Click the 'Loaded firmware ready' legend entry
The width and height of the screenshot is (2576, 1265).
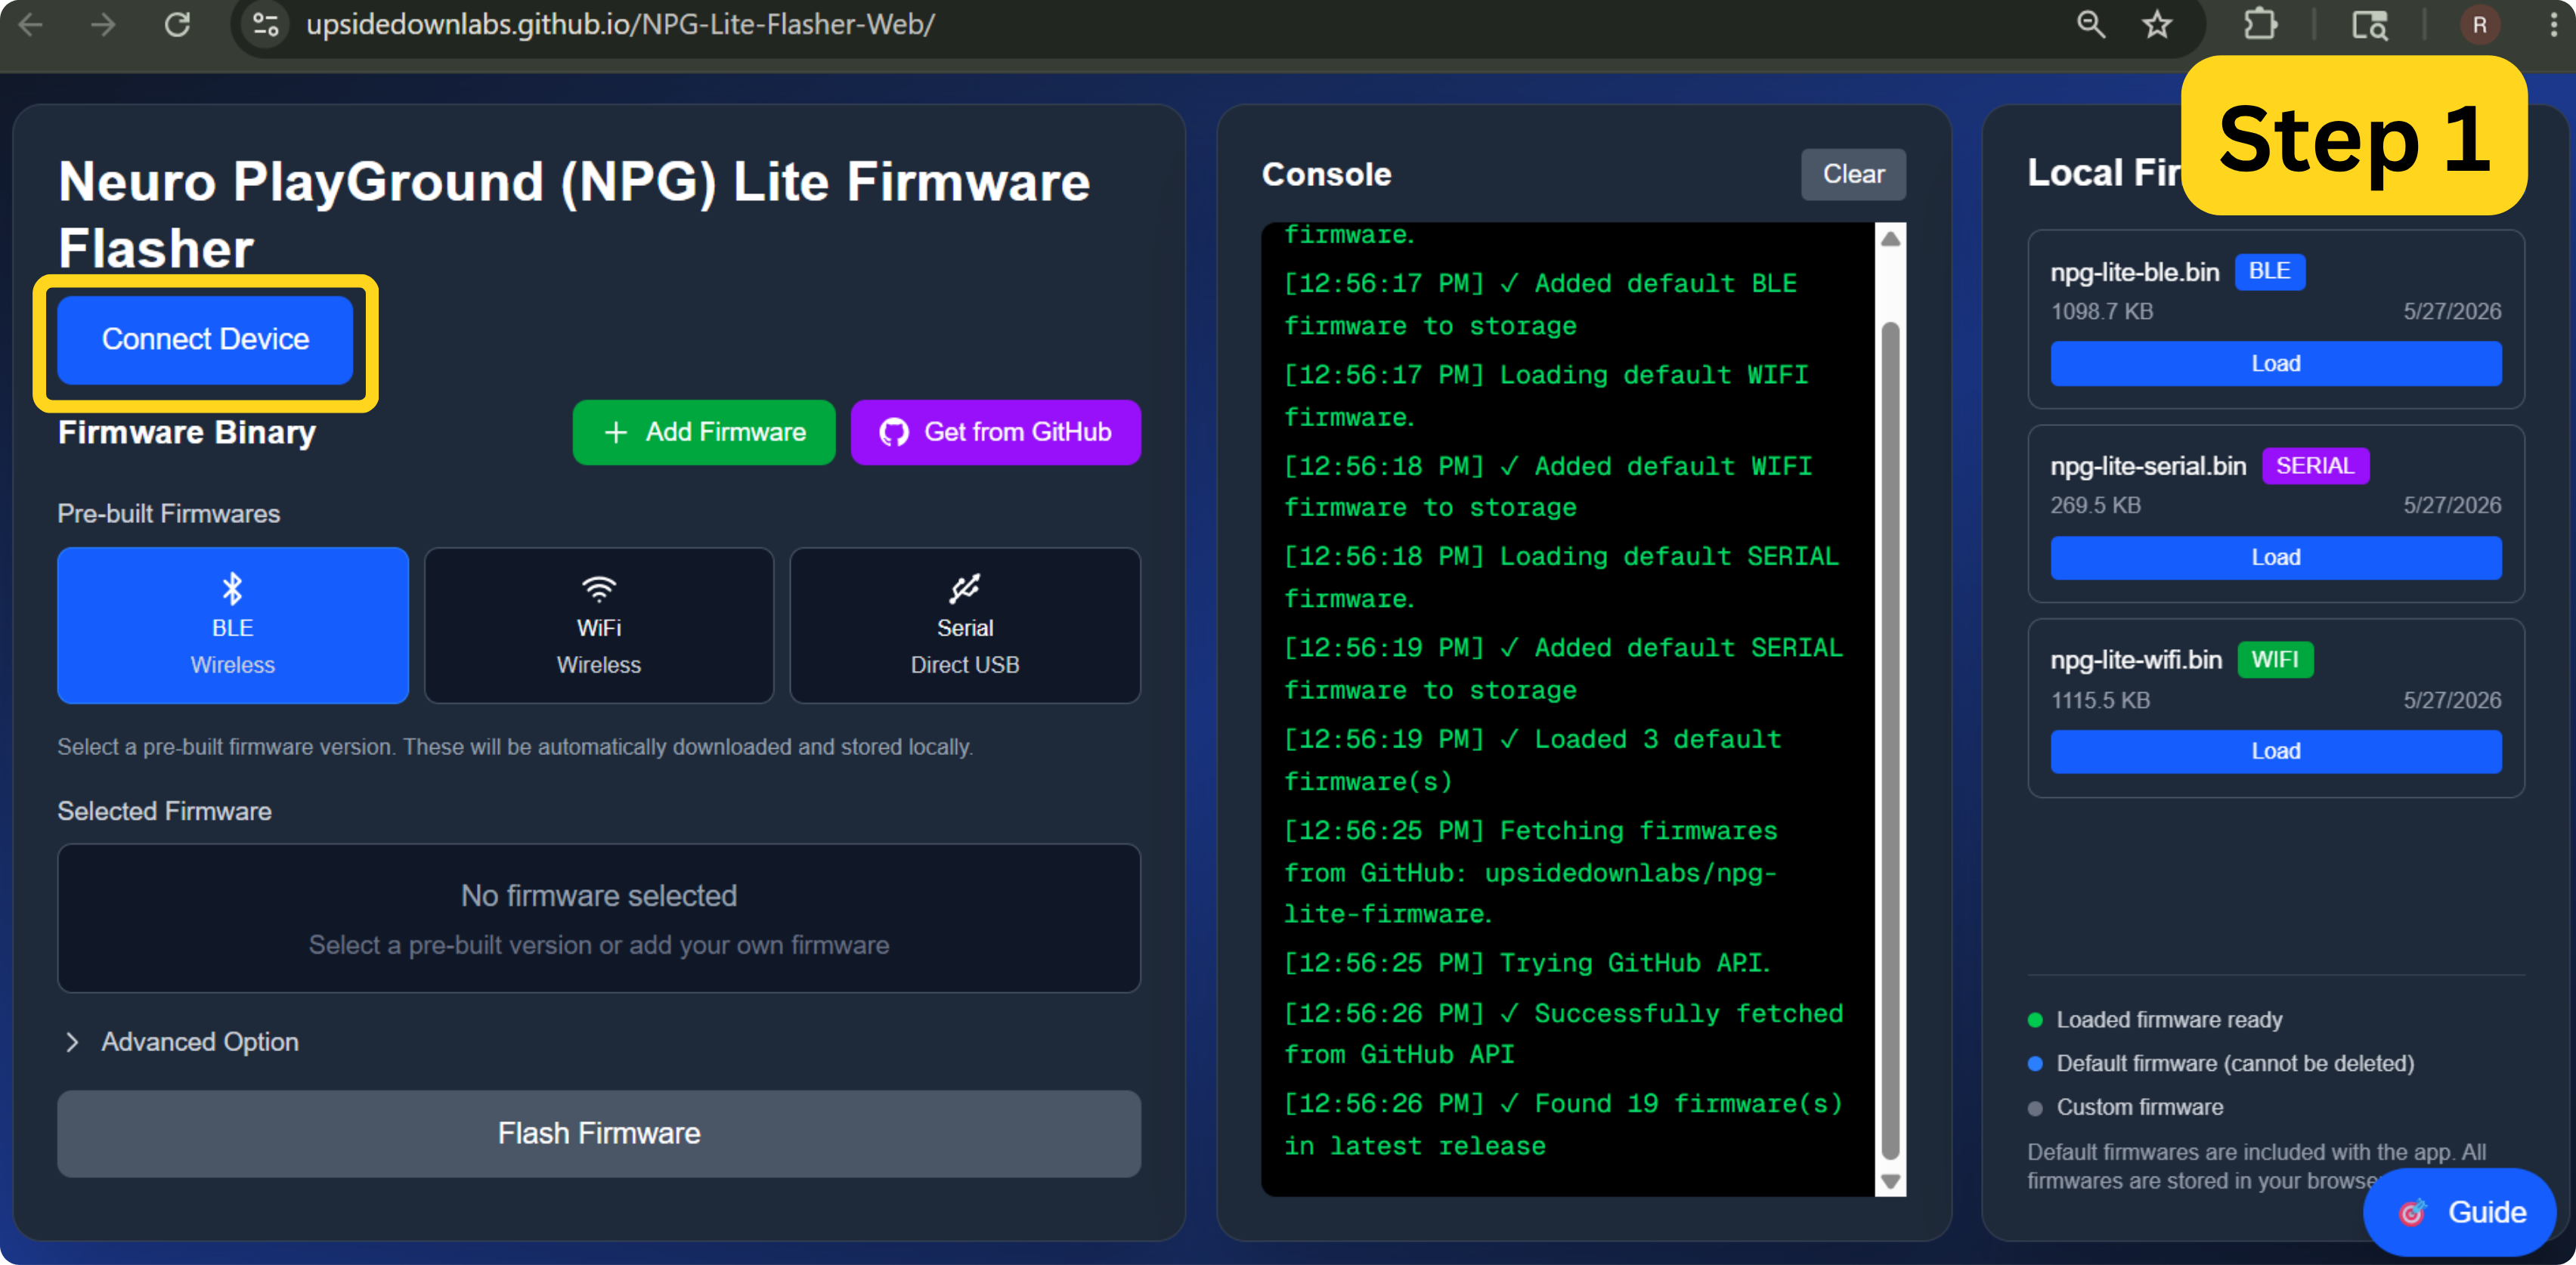coord(2155,1020)
